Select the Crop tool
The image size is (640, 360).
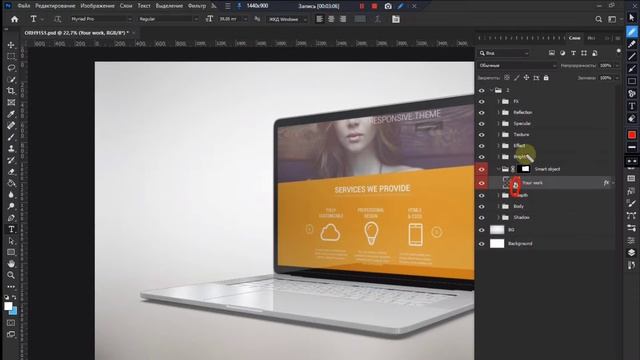pos(11,91)
